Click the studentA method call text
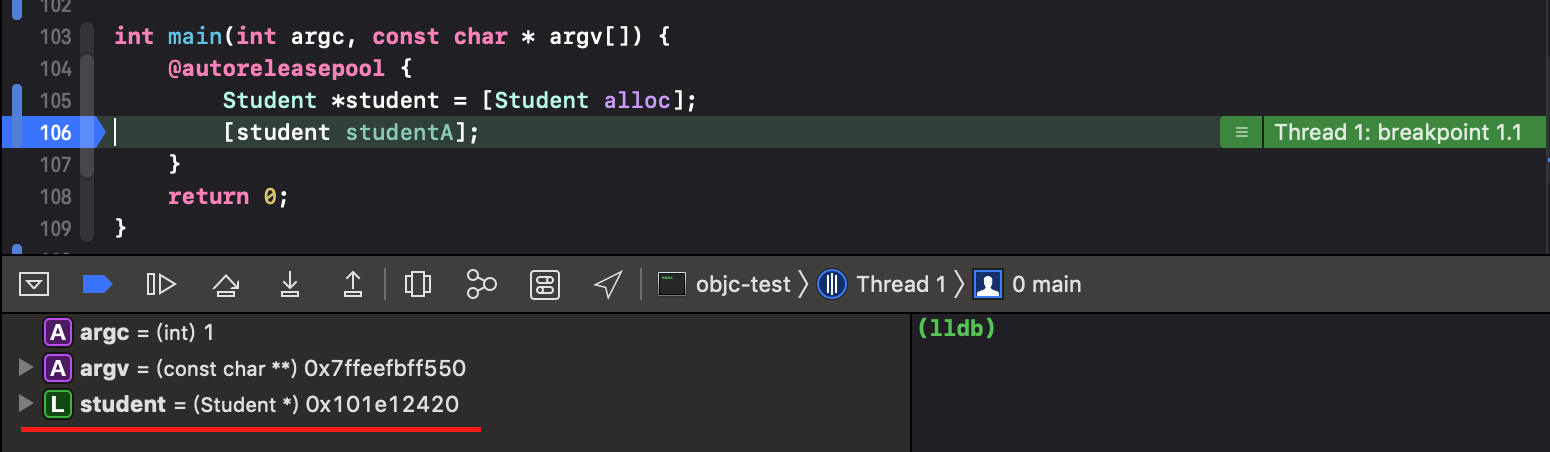Screen dimensions: 1550x452 click(400, 133)
